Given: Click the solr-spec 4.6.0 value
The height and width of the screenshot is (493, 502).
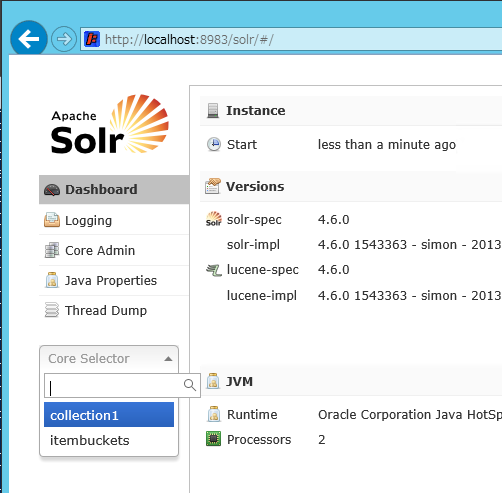Looking at the screenshot, I should point(333,220).
